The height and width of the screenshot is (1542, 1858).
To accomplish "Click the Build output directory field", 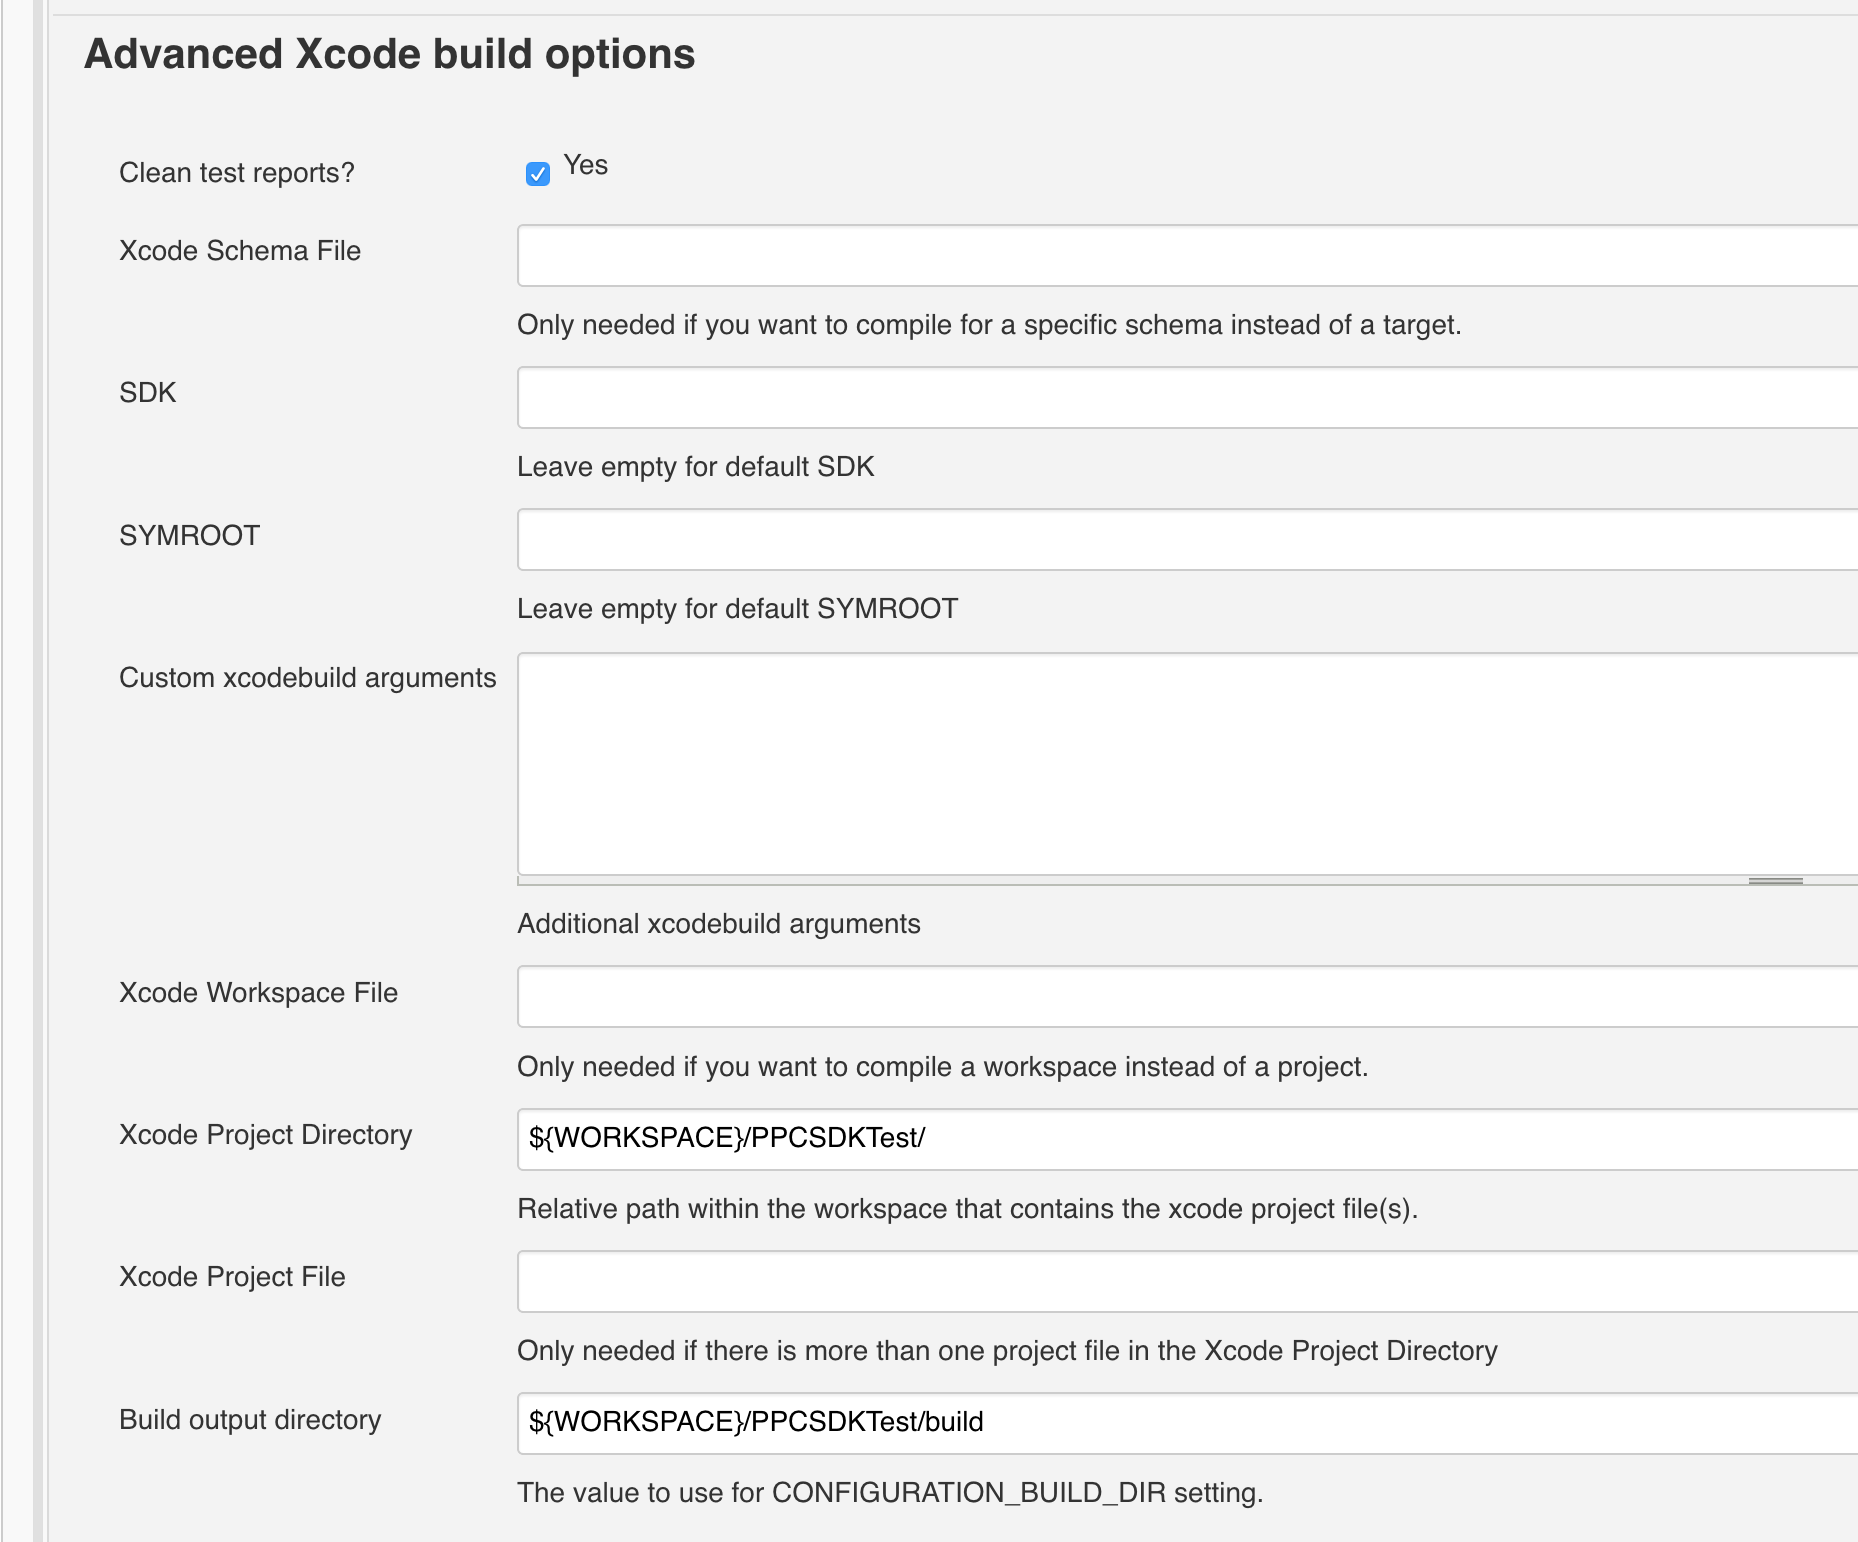I will [1185, 1423].
